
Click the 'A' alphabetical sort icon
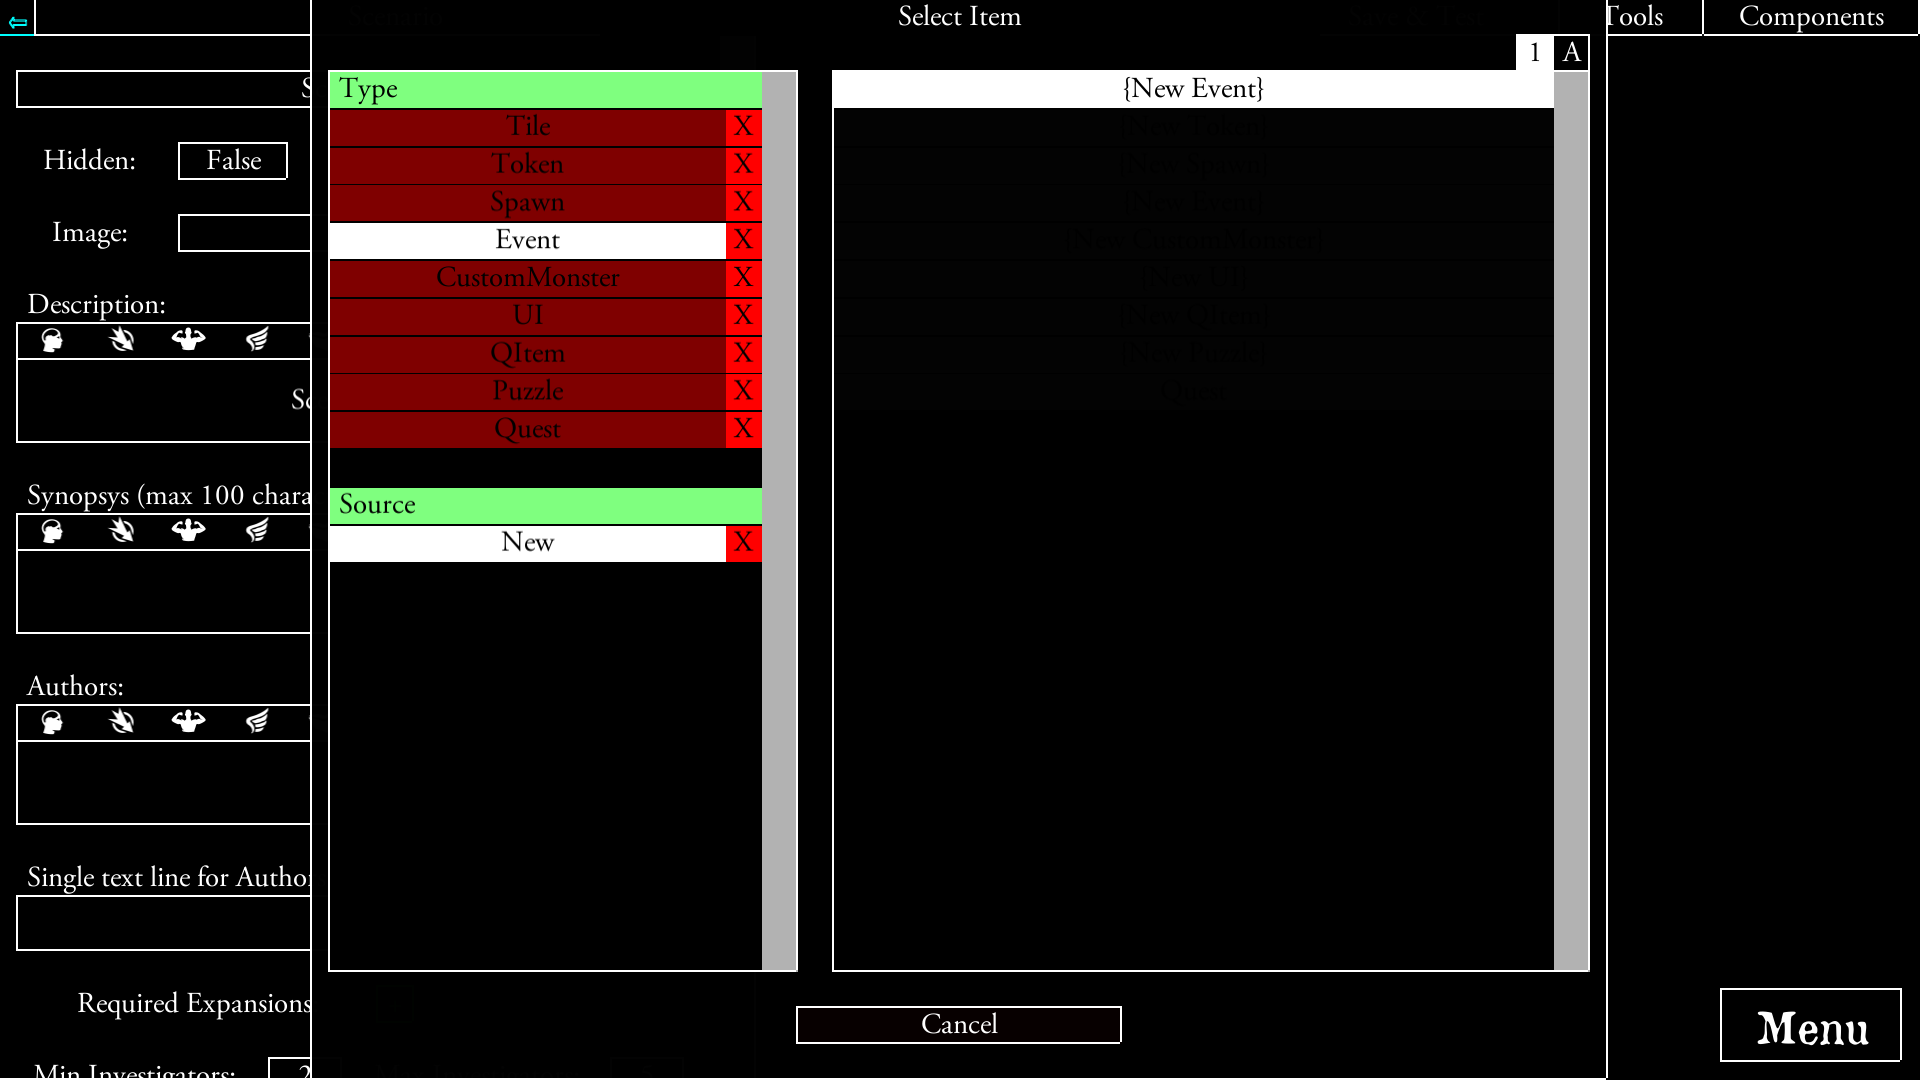[x=1572, y=53]
